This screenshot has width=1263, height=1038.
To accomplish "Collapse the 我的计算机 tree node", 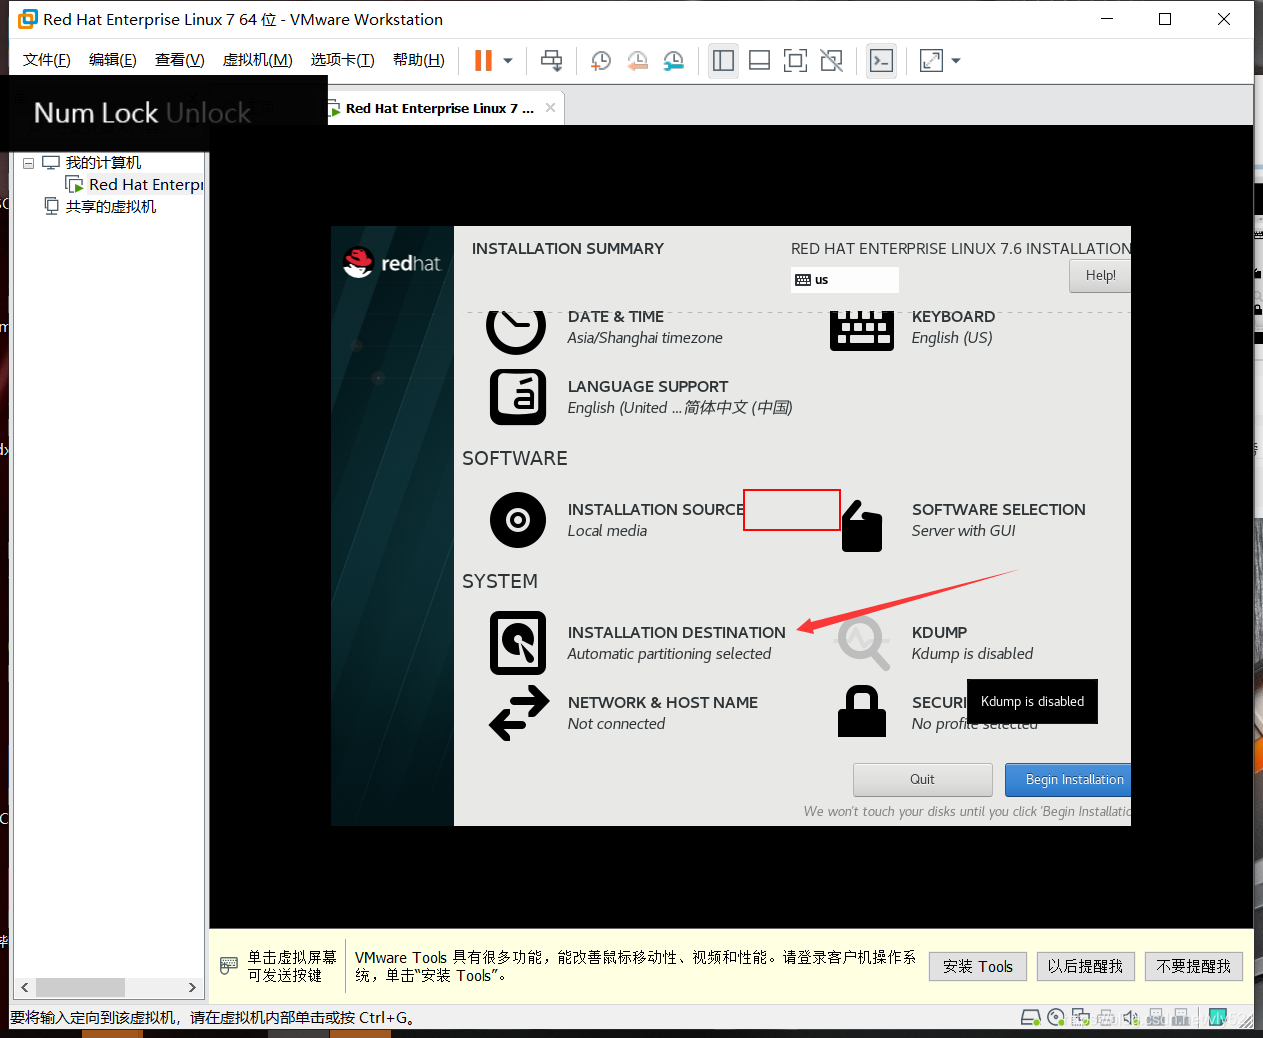I will pos(29,163).
